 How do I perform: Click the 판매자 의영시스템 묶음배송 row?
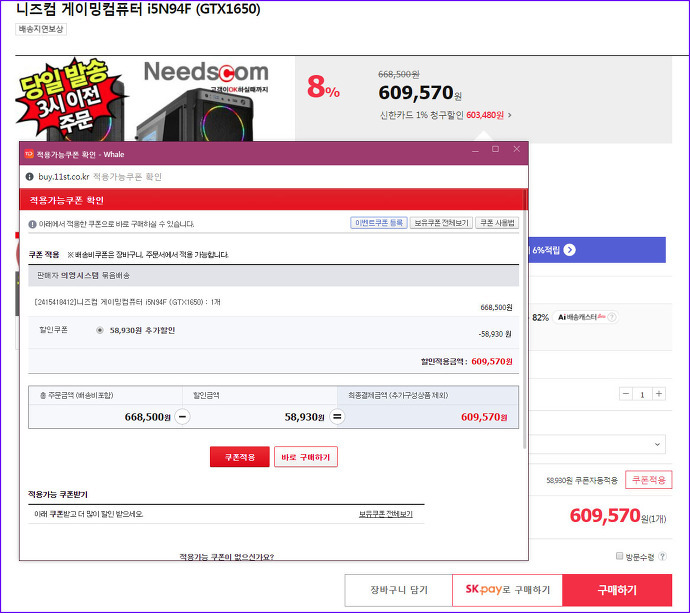click(x=273, y=275)
